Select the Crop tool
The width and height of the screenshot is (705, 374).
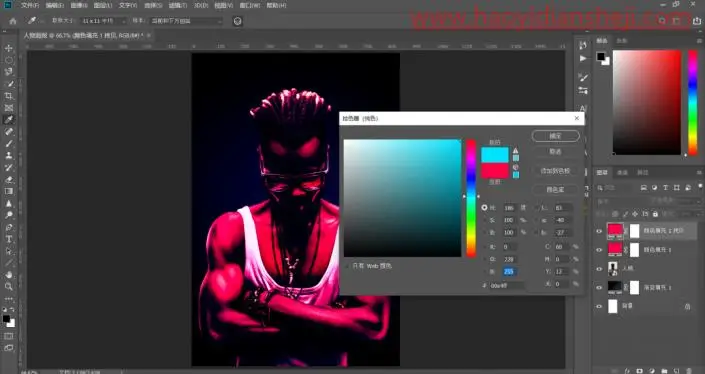point(9,96)
